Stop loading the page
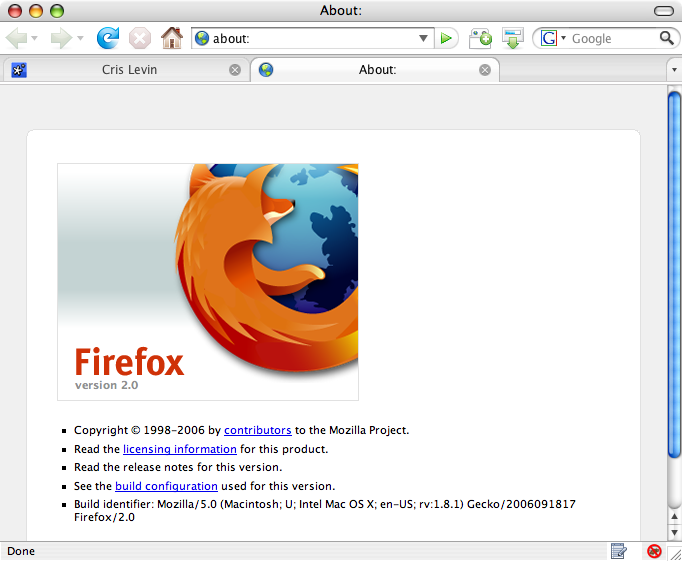This screenshot has height=561, width=682. [140, 39]
